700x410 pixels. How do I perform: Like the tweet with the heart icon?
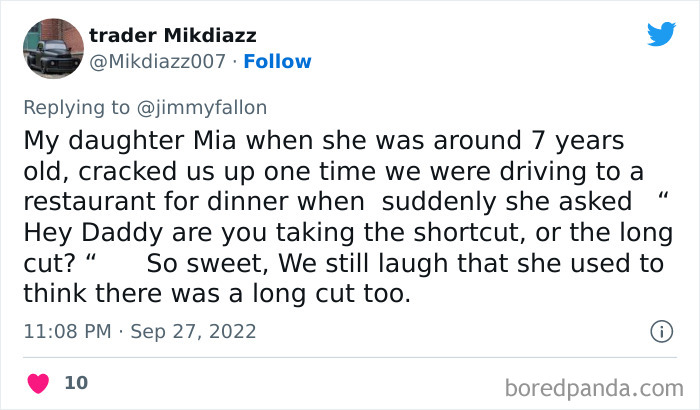pyautogui.click(x=39, y=382)
